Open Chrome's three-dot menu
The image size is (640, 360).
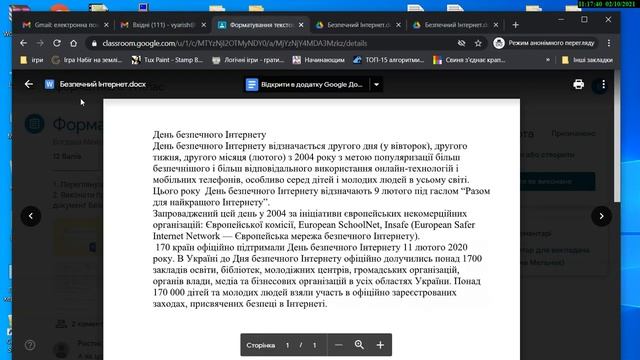(x=609, y=43)
